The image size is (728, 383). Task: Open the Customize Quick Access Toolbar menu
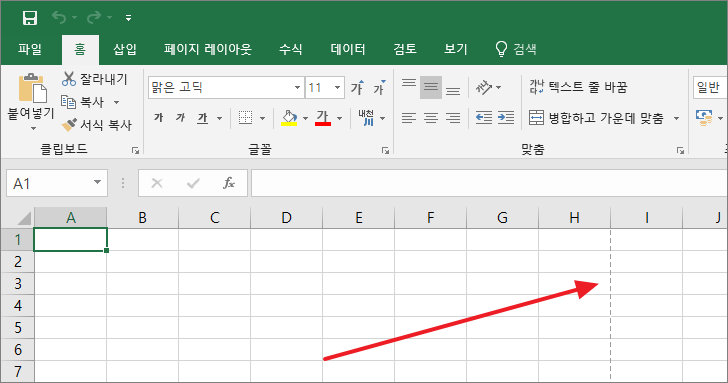(129, 18)
